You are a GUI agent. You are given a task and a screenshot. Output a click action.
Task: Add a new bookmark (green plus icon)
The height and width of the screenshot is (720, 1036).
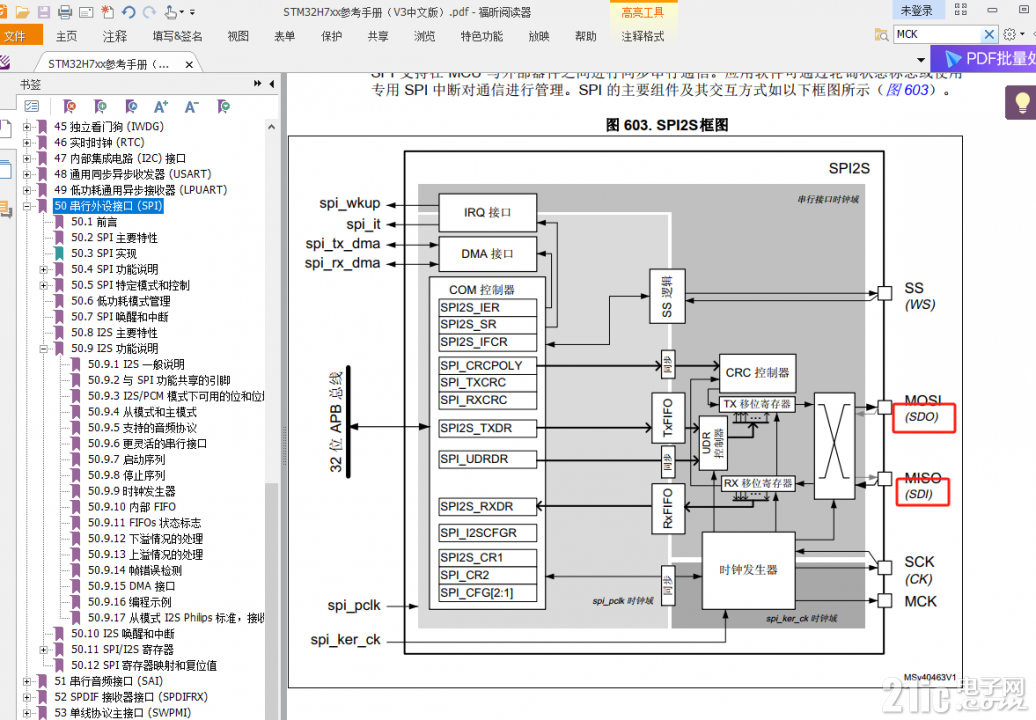click(x=100, y=106)
